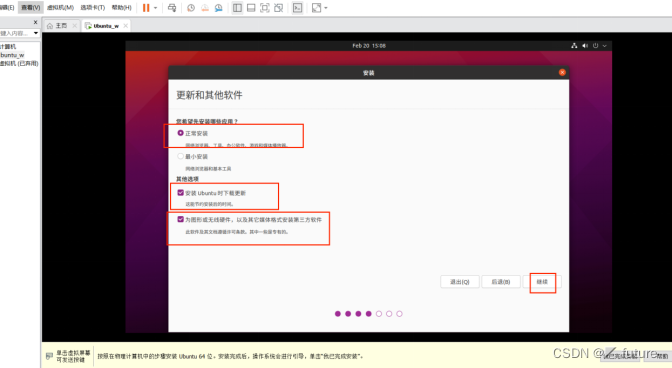Viewport: 672px width, 368px height.
Task: Click the message icon in the bottom hint bar
Action: pos(49,356)
